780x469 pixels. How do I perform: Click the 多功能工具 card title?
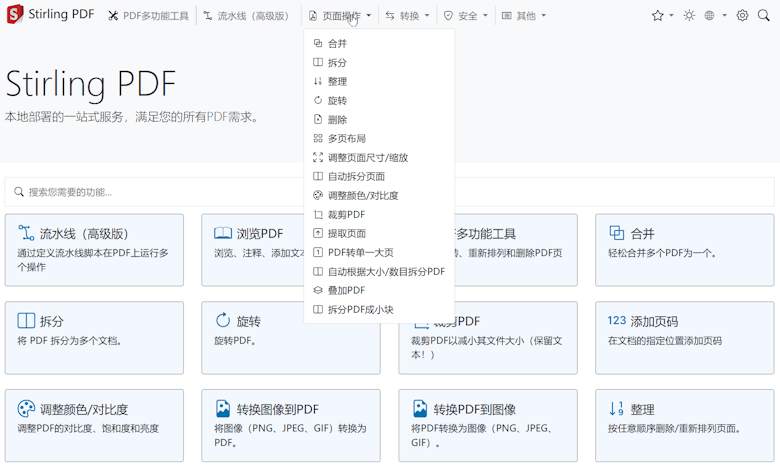[485, 233]
